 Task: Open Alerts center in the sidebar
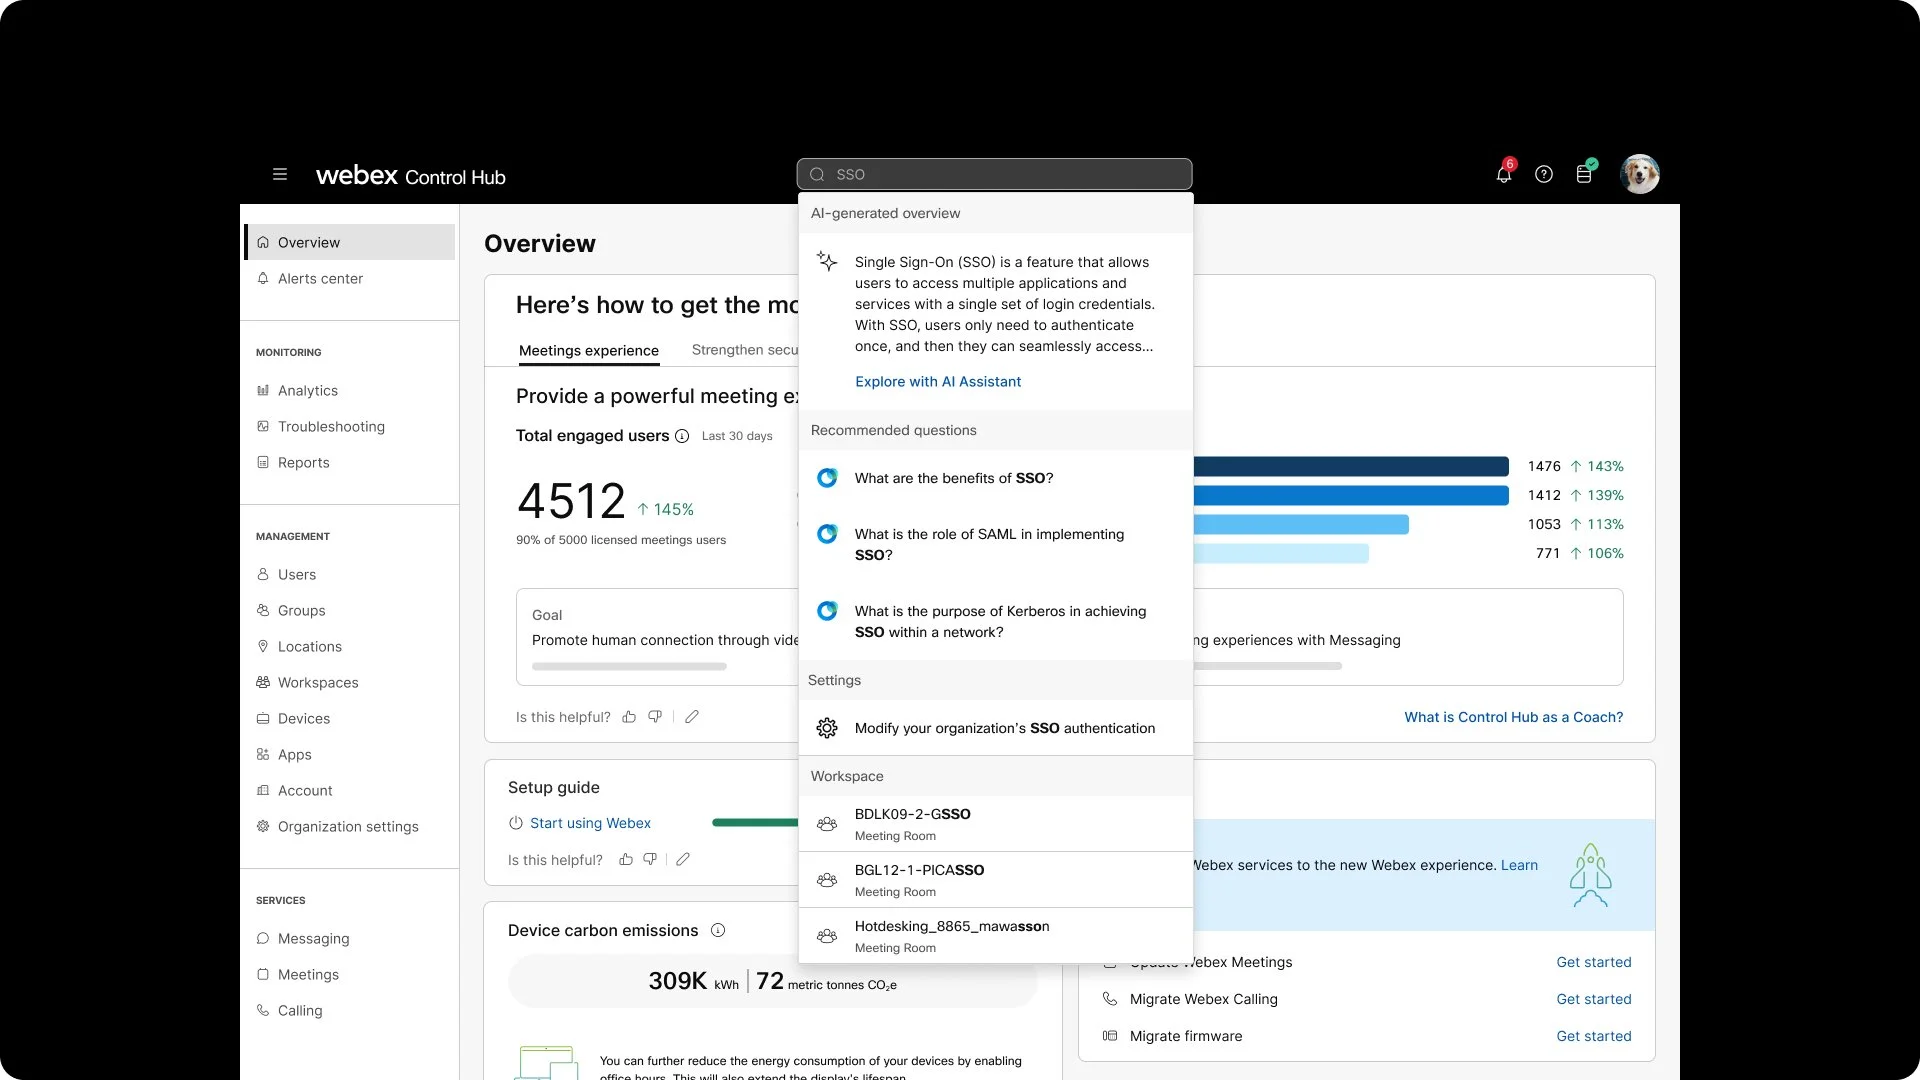click(350, 278)
